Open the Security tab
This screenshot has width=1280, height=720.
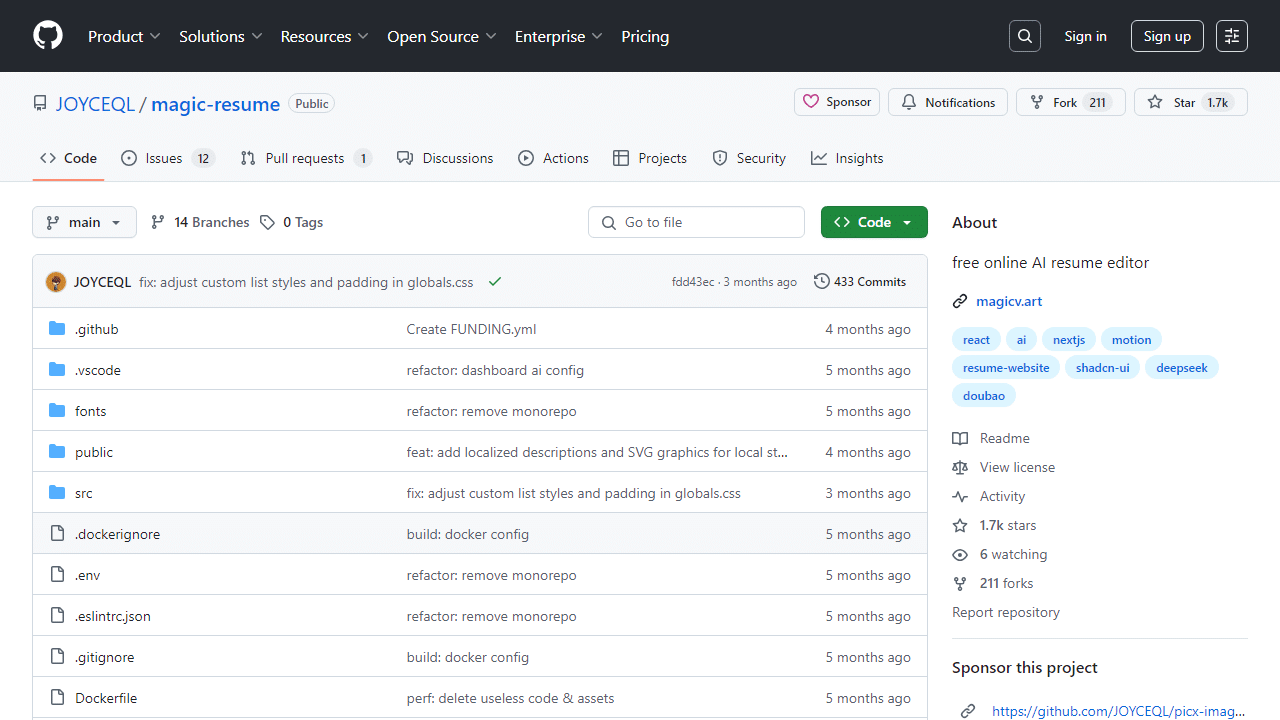(749, 158)
